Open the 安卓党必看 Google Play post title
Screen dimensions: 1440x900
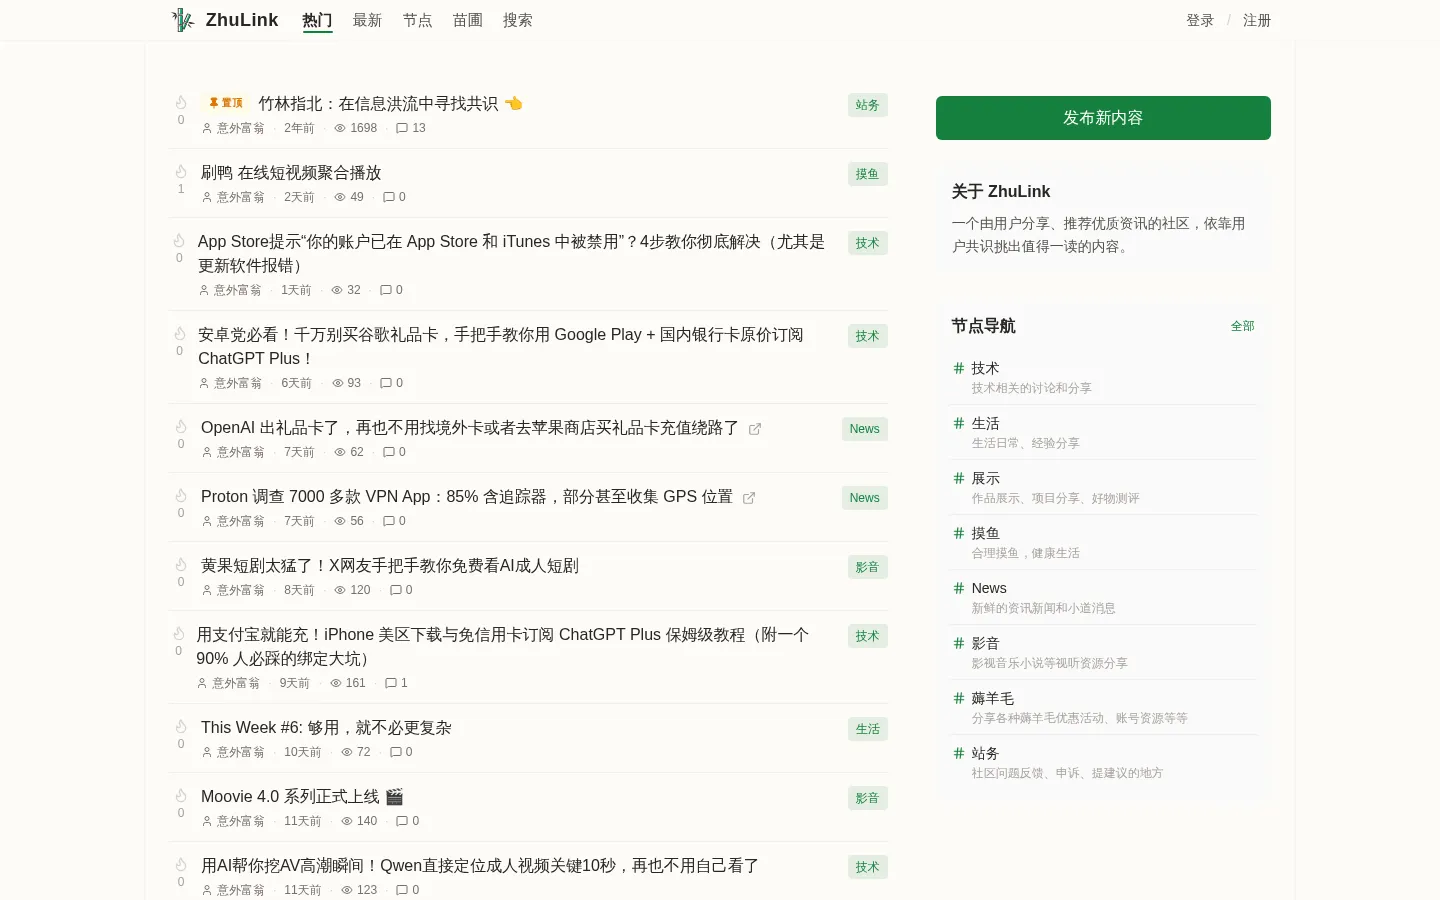tap(500, 346)
